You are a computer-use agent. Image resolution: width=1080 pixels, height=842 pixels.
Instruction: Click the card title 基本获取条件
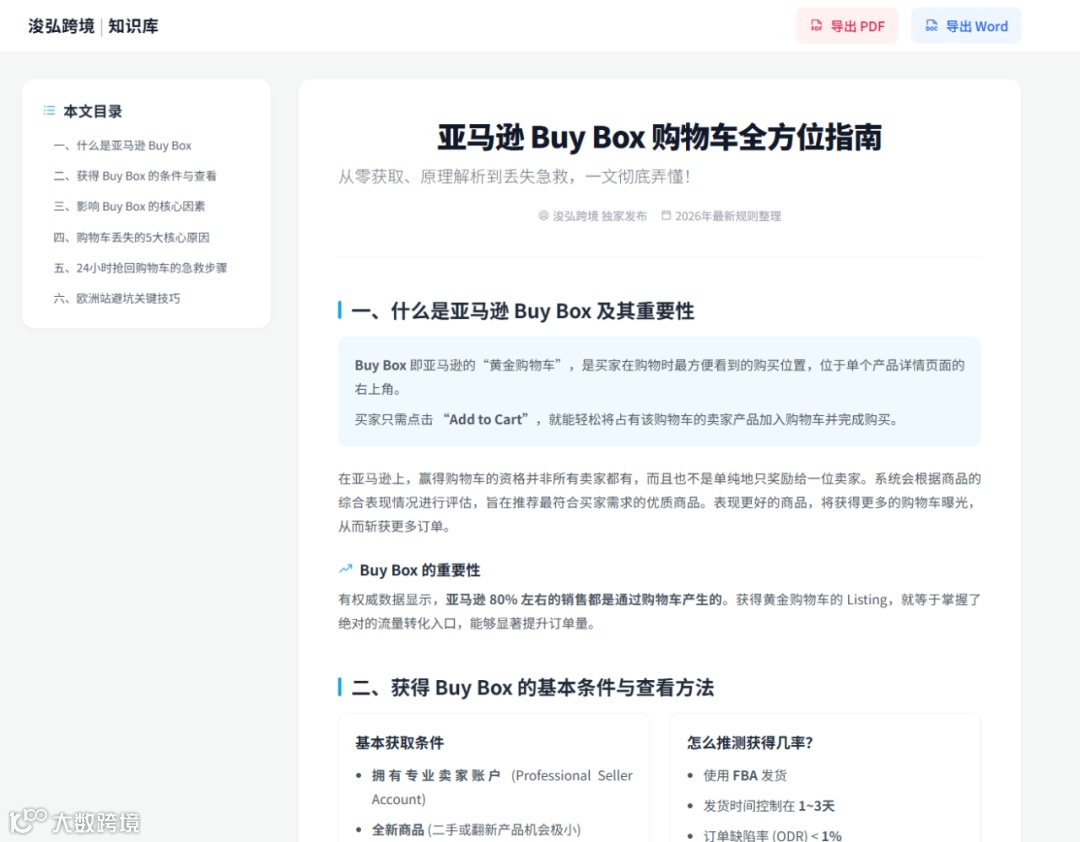(x=399, y=743)
